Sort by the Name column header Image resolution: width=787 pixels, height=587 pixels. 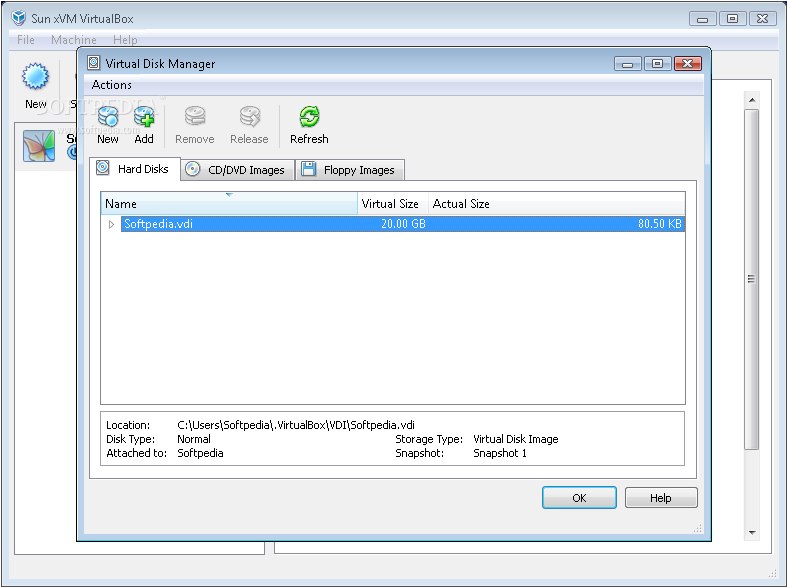coord(229,204)
